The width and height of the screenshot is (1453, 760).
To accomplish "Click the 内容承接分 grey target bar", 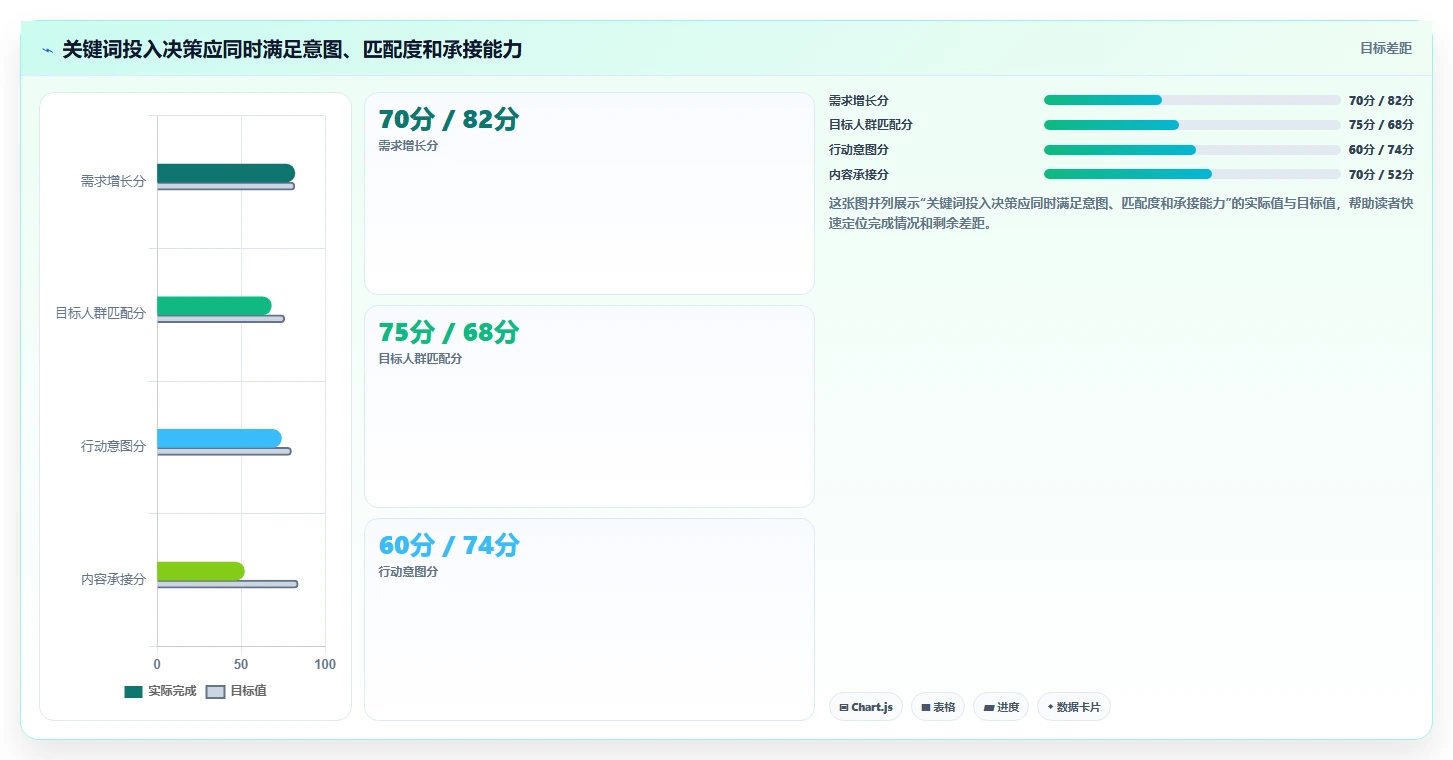I will pyautogui.click(x=227, y=584).
